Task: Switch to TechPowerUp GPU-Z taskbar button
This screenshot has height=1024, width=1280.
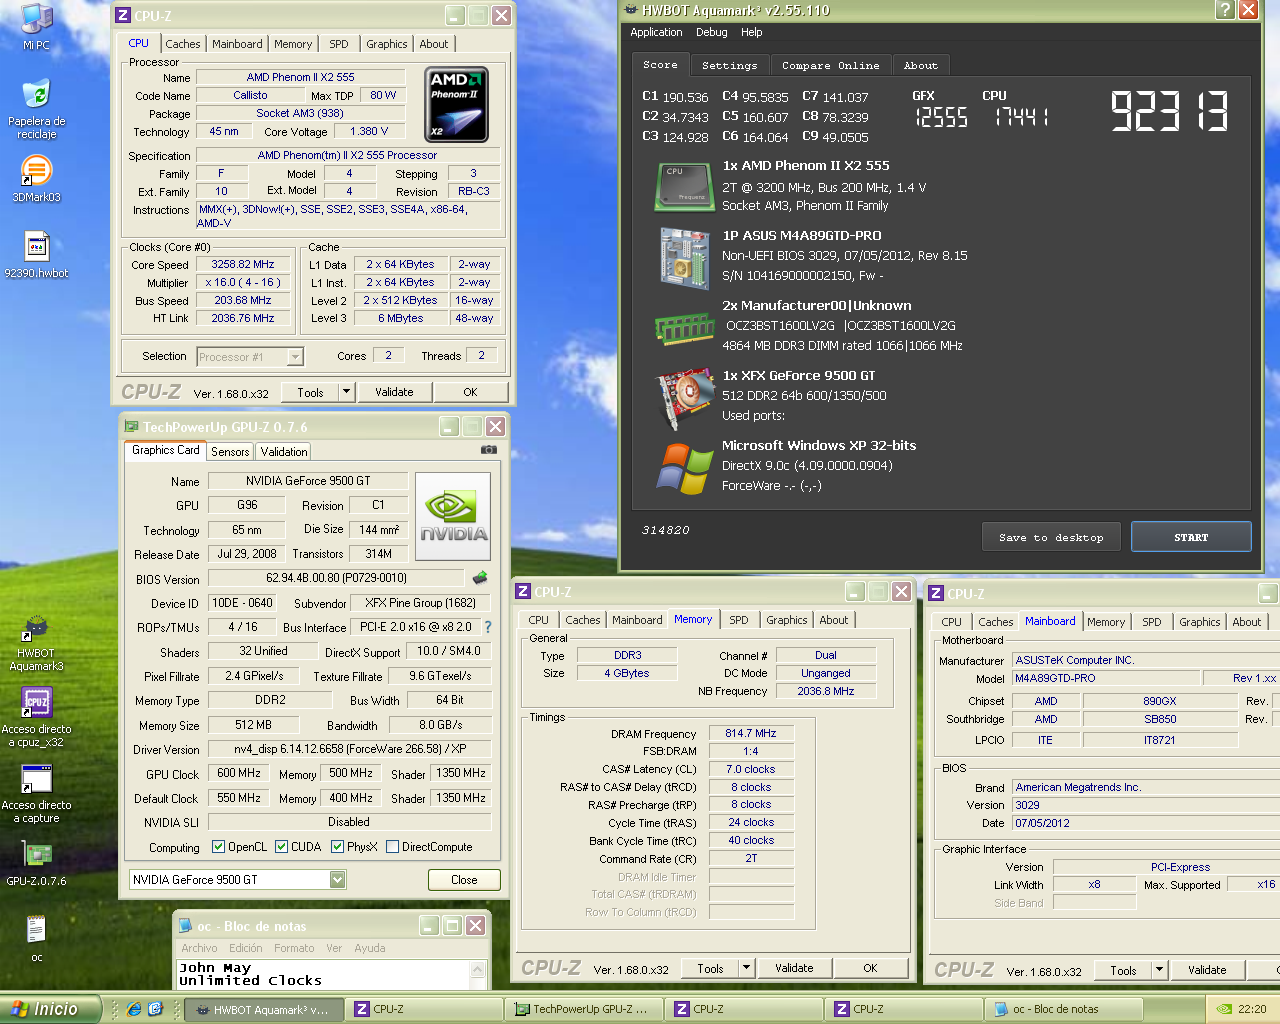Action: [x=585, y=1009]
